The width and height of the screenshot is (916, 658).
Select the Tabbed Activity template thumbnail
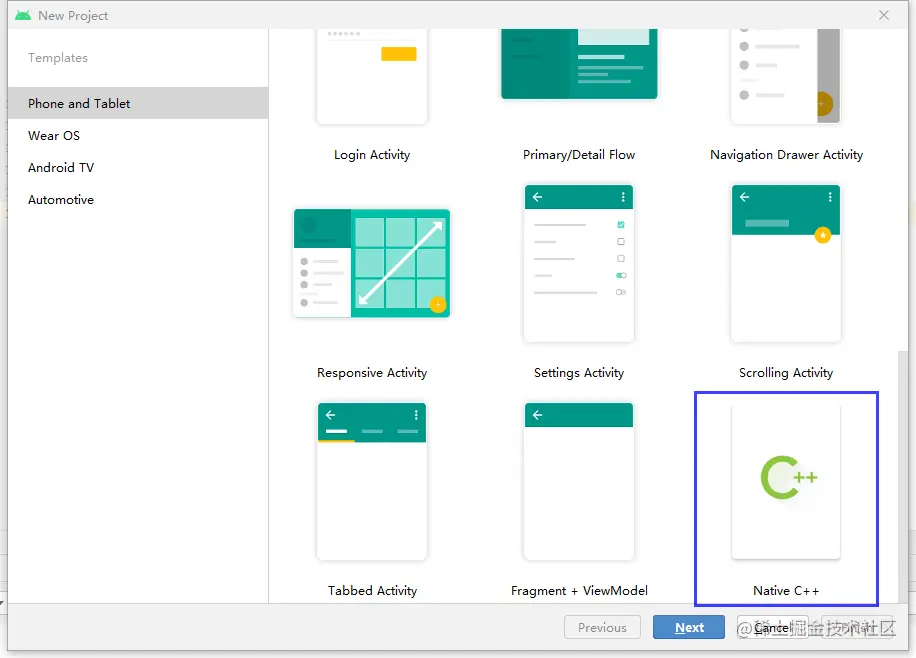click(372, 481)
